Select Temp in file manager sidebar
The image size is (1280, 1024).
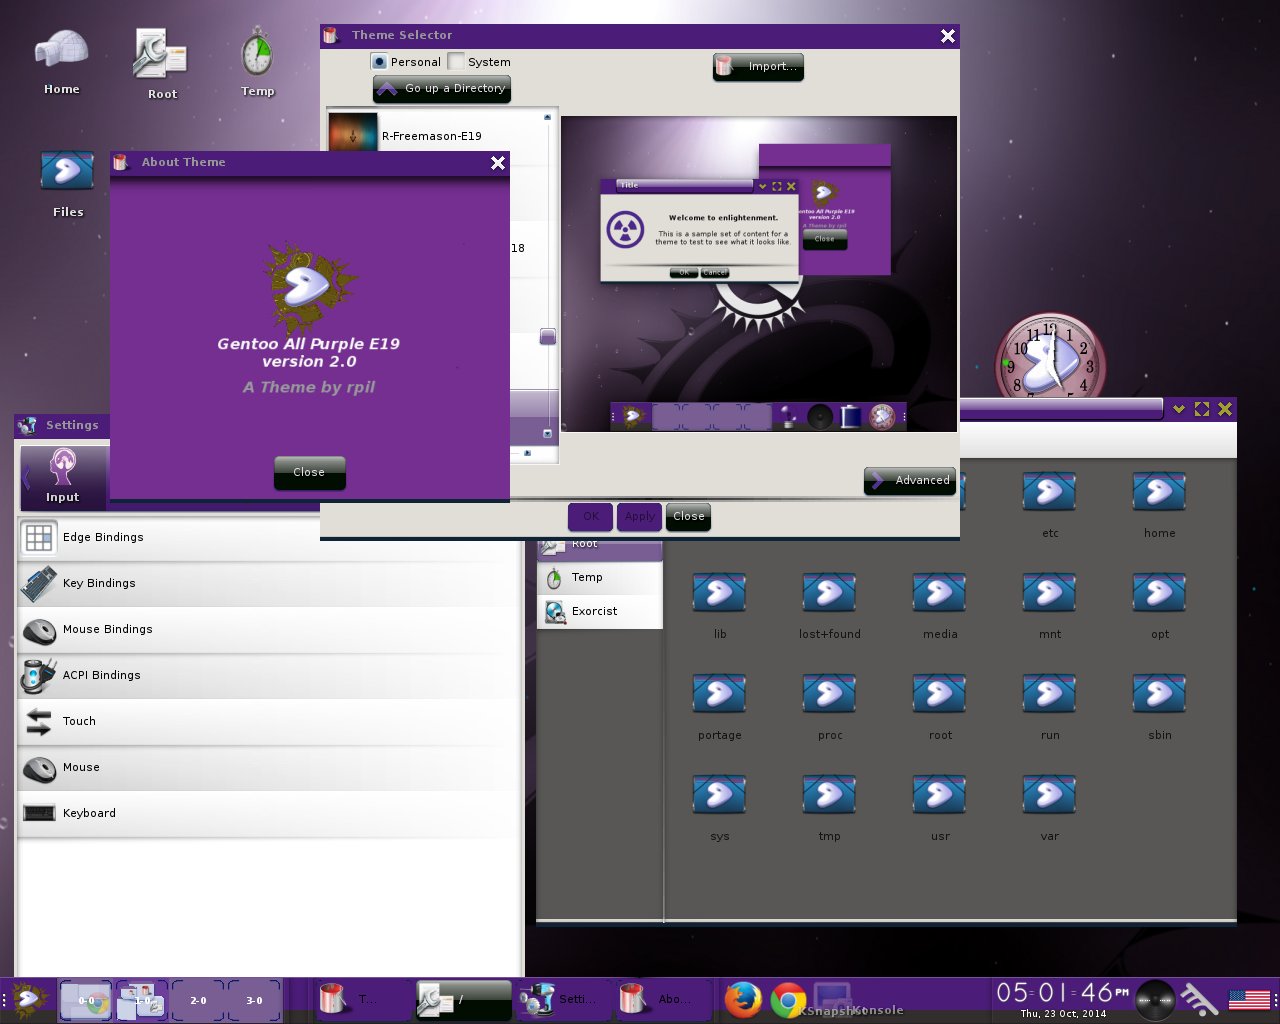coord(600,578)
